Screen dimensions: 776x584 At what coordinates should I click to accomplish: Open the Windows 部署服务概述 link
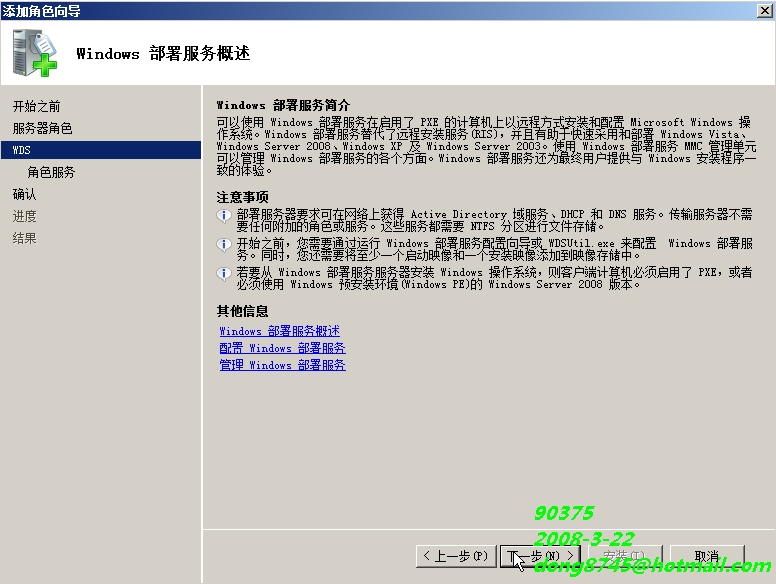[280, 331]
